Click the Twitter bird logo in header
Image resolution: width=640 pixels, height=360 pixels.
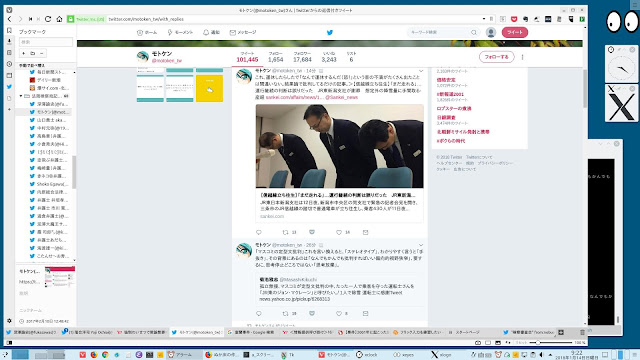click(330, 32)
